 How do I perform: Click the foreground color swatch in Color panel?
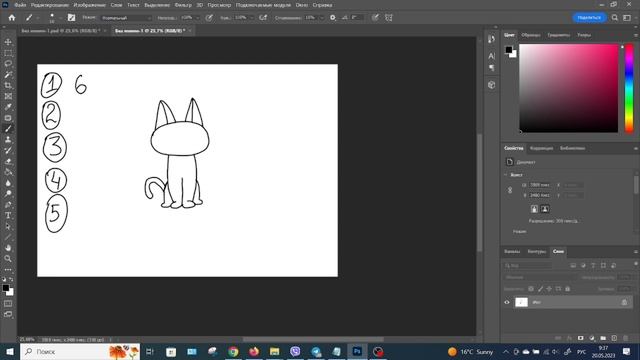509,50
